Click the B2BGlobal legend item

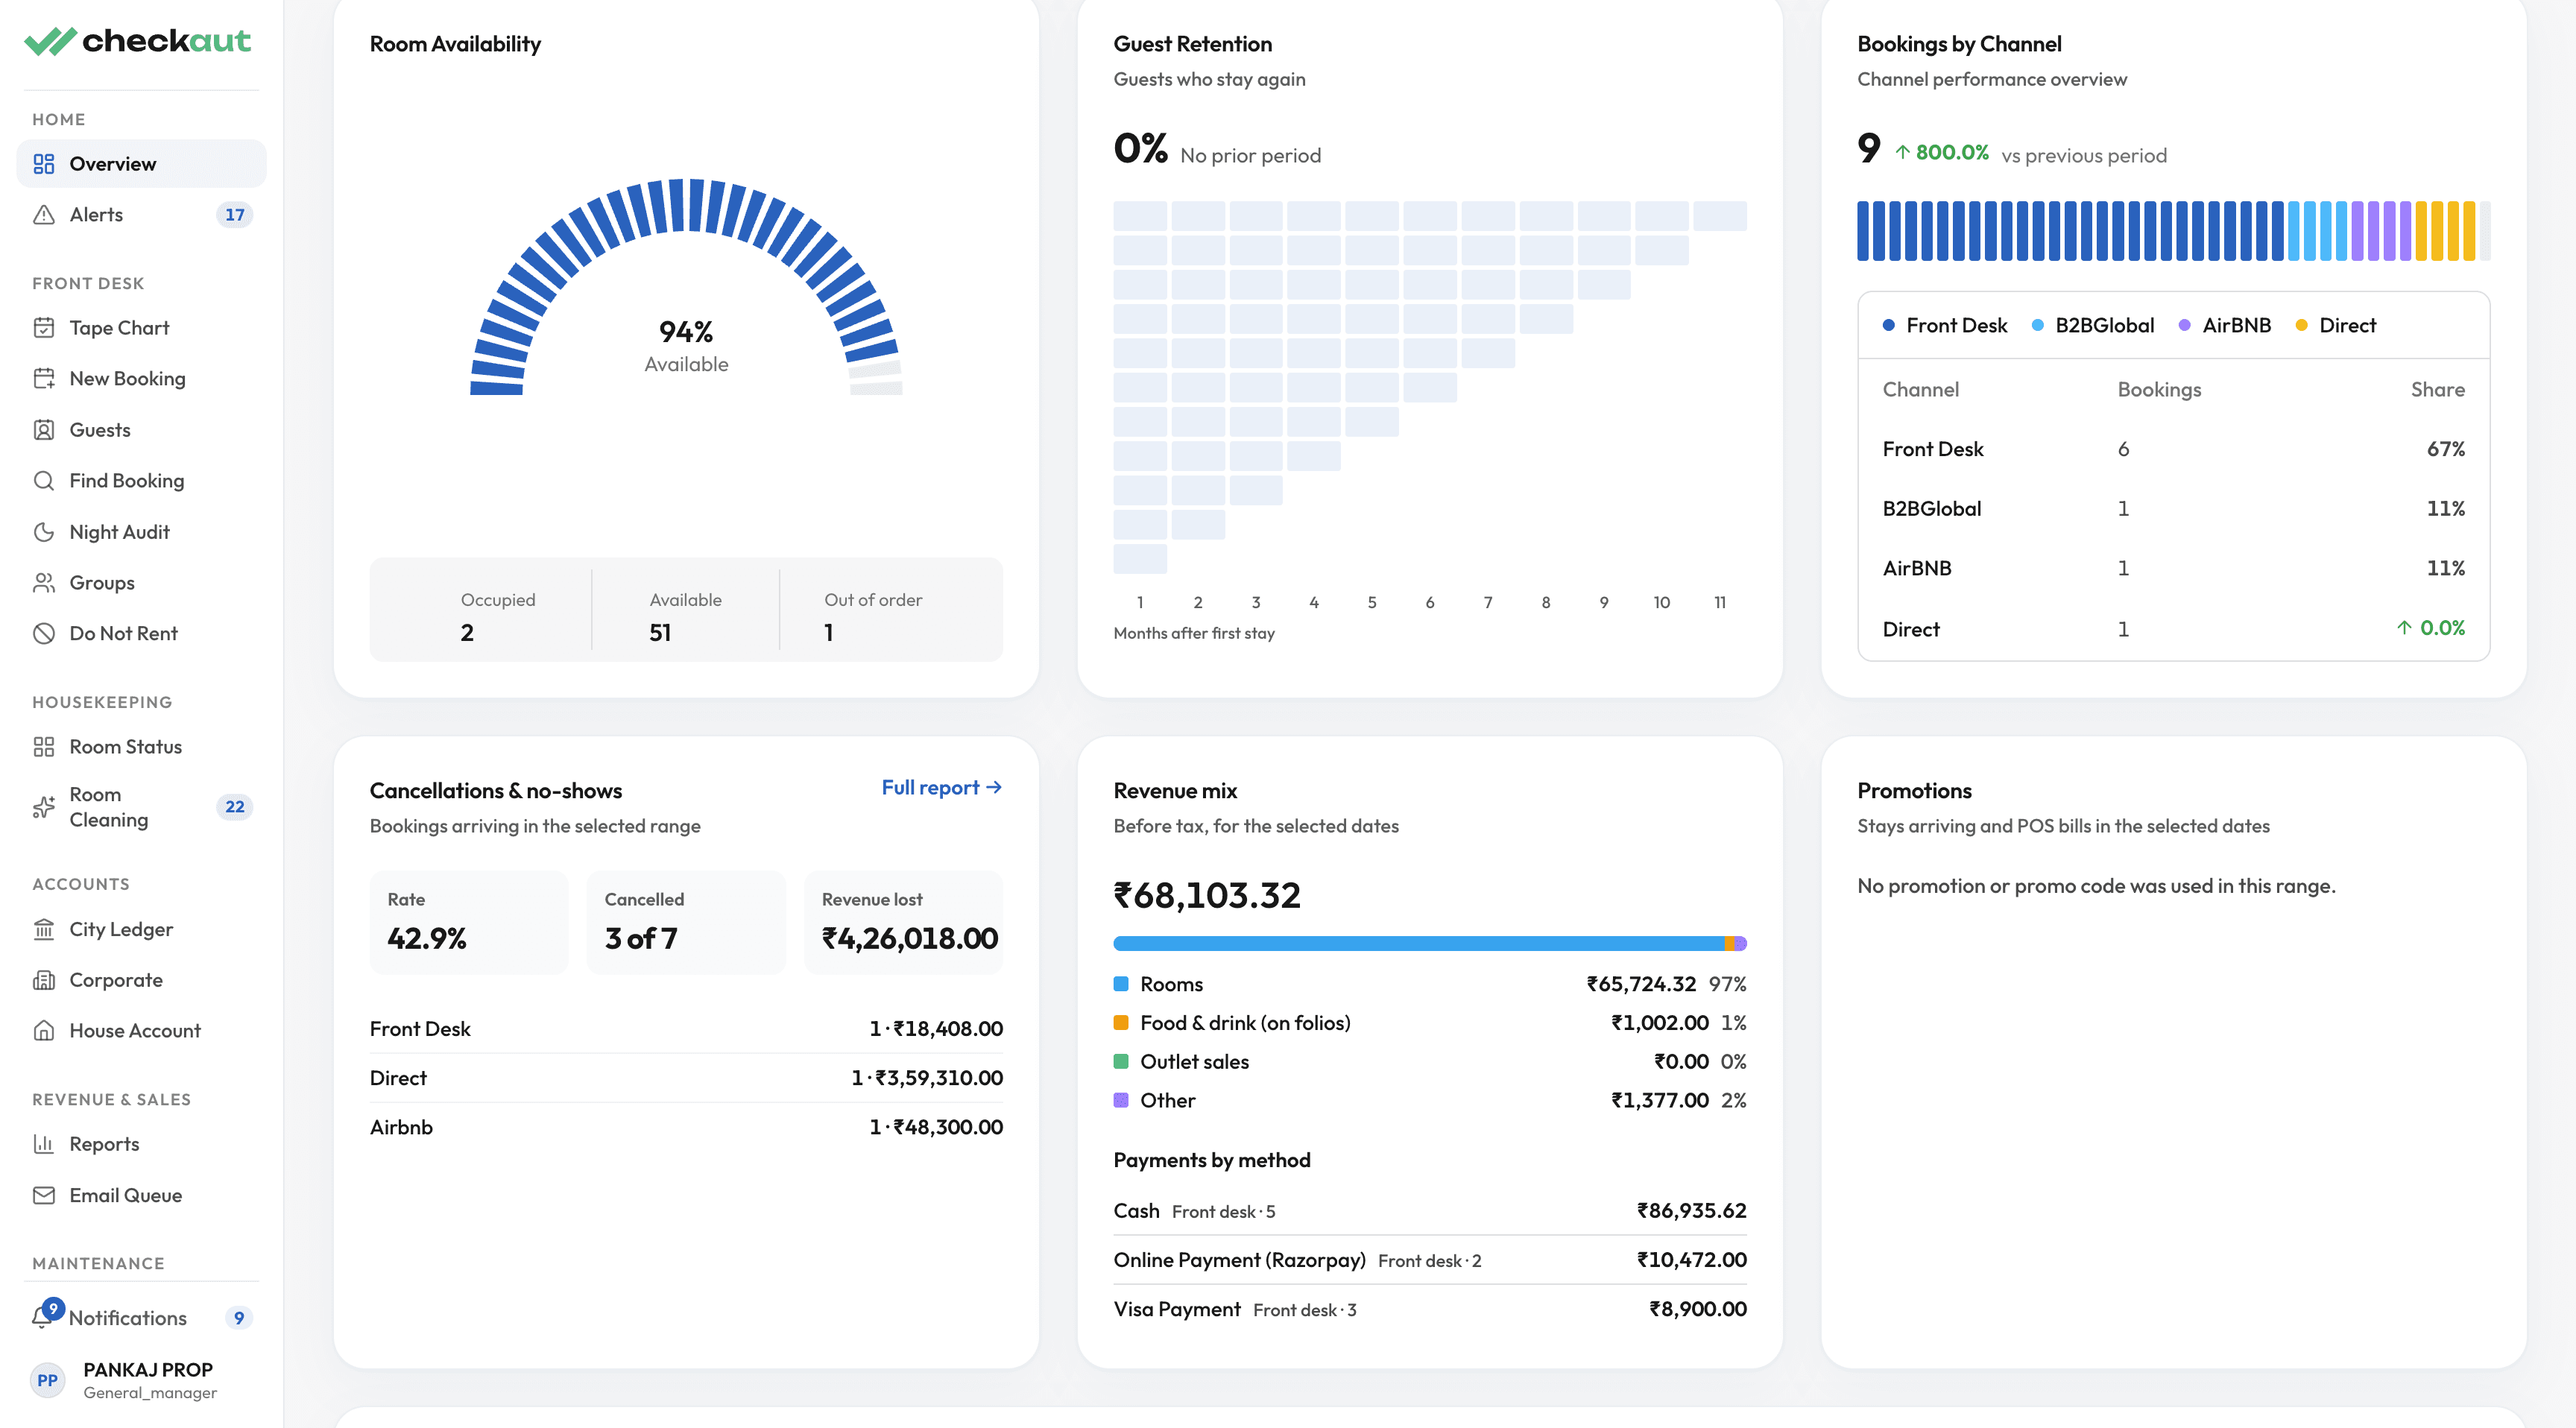coord(2093,326)
